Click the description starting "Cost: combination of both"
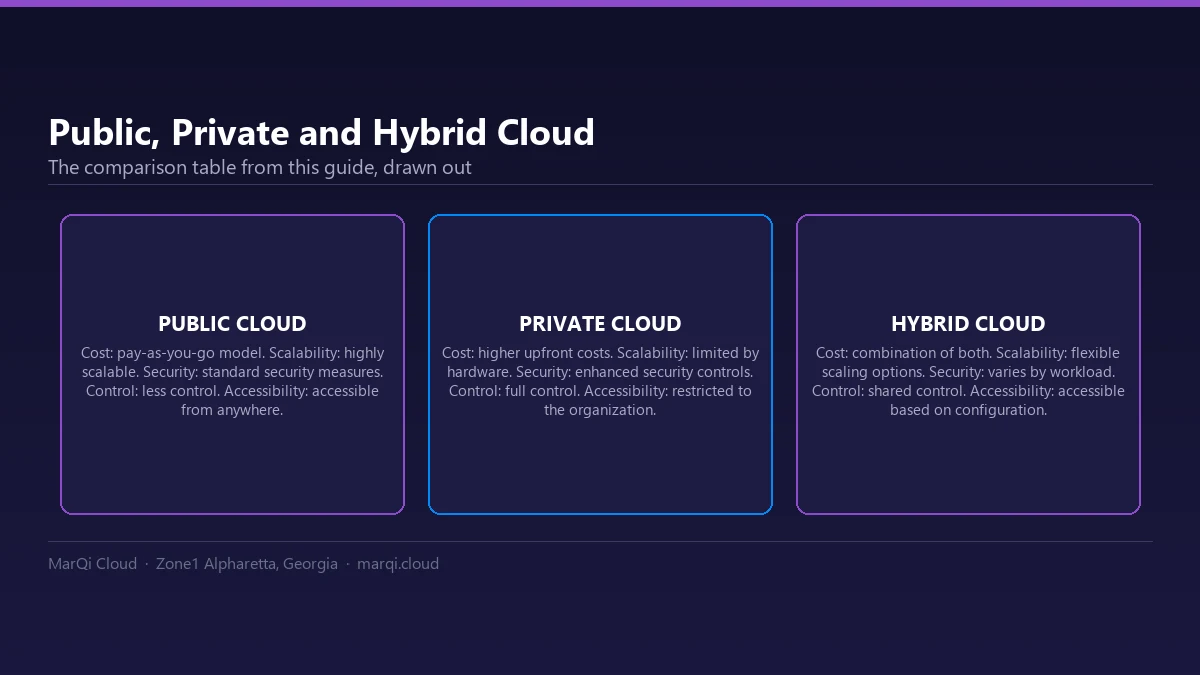The width and height of the screenshot is (1200, 675). pos(968,381)
